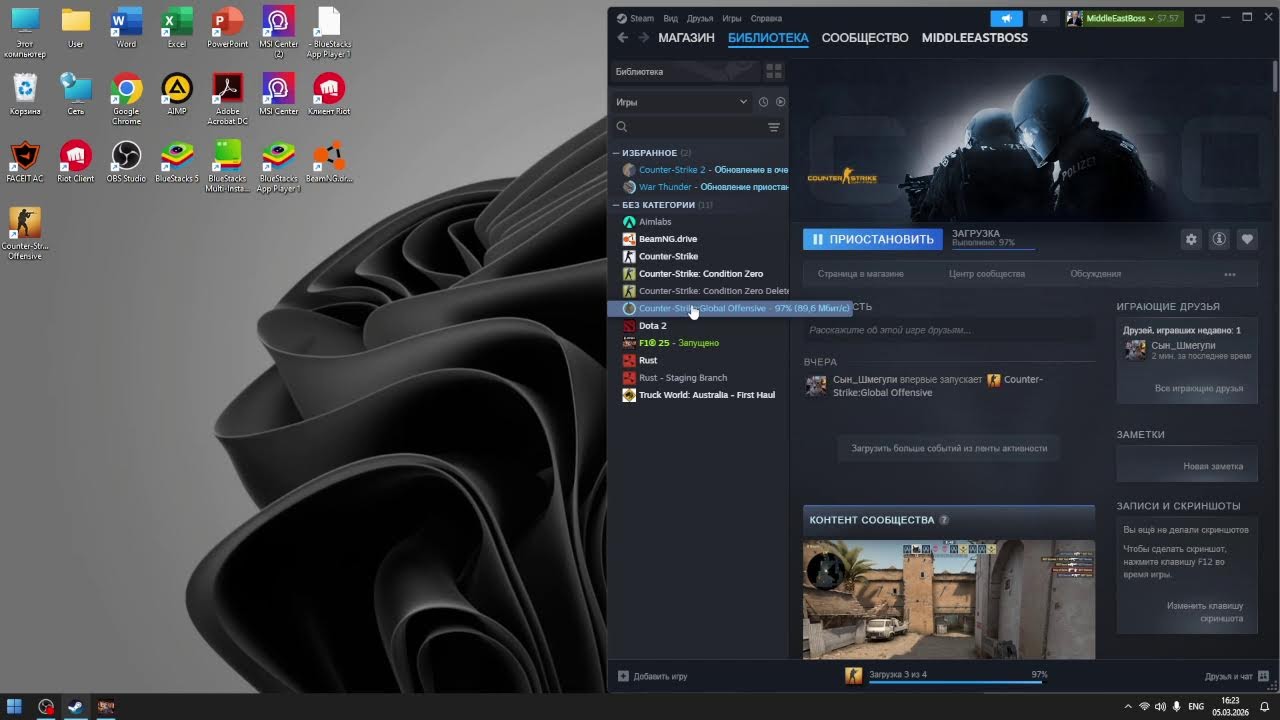Open Windows Start button
The height and width of the screenshot is (720, 1280).
pos(15,707)
